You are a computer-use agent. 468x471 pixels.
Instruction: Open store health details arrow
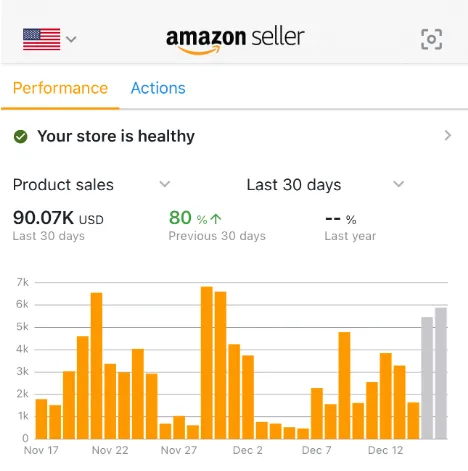(x=448, y=135)
